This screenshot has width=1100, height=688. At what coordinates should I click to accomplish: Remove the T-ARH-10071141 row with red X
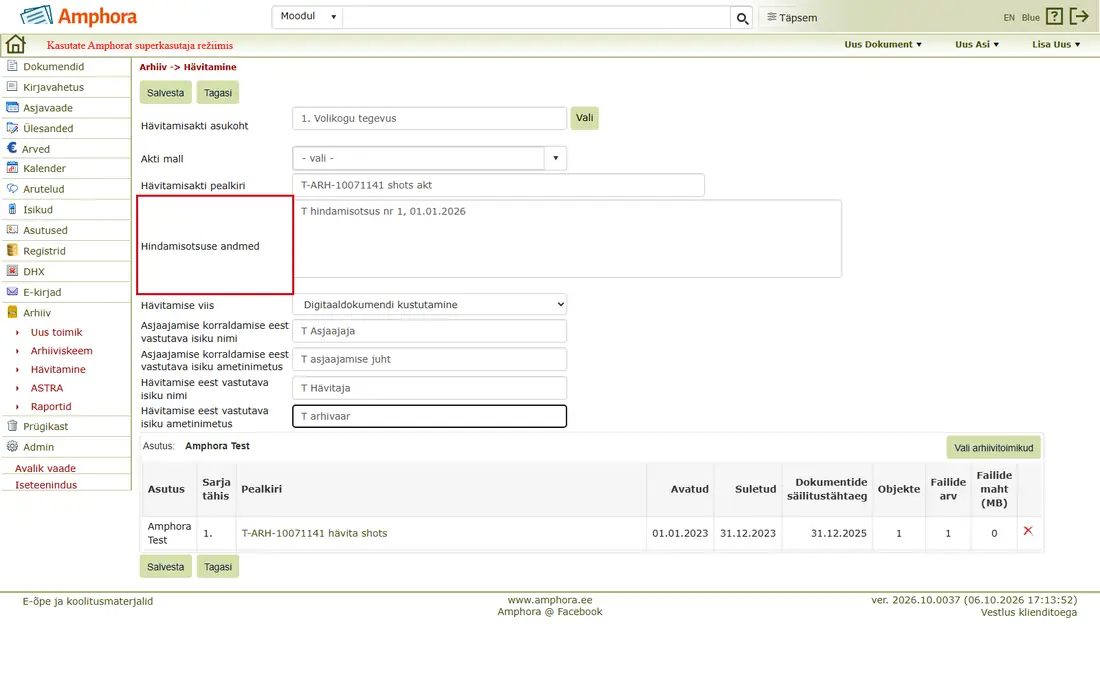(1028, 531)
